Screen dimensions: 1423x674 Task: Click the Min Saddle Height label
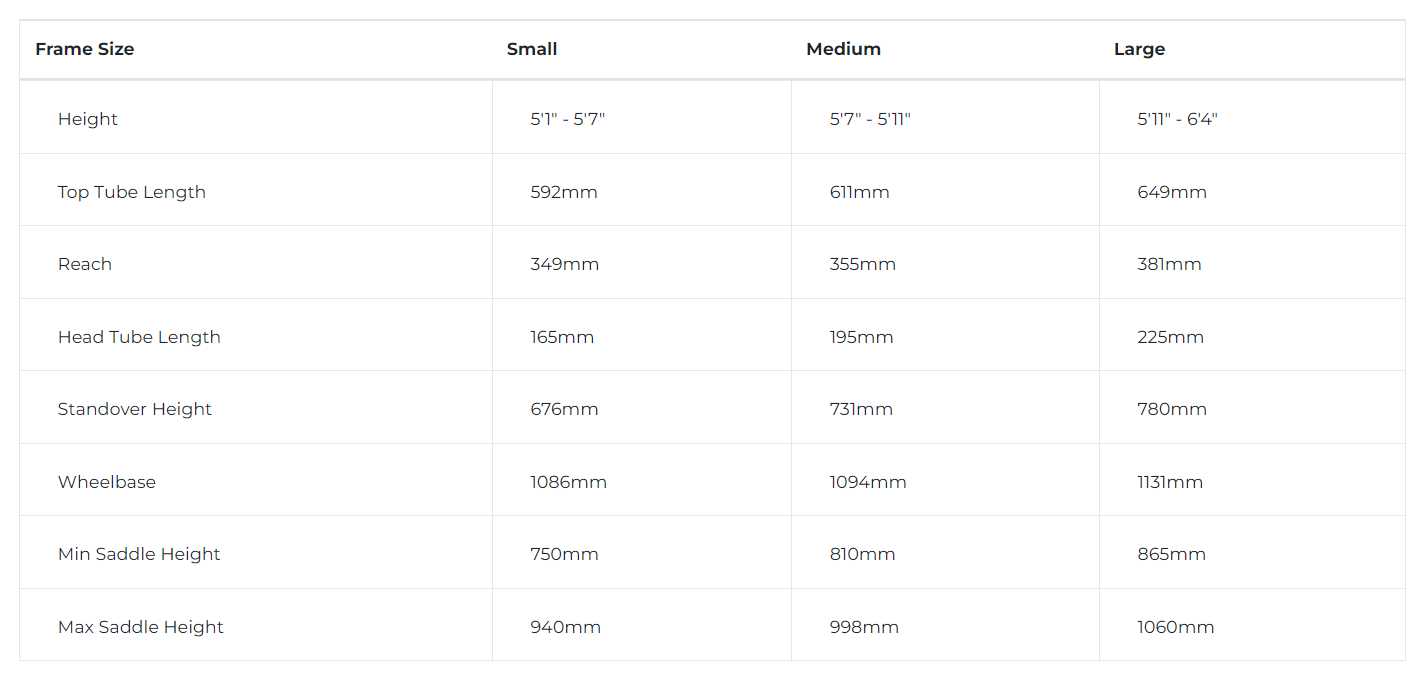pos(139,554)
